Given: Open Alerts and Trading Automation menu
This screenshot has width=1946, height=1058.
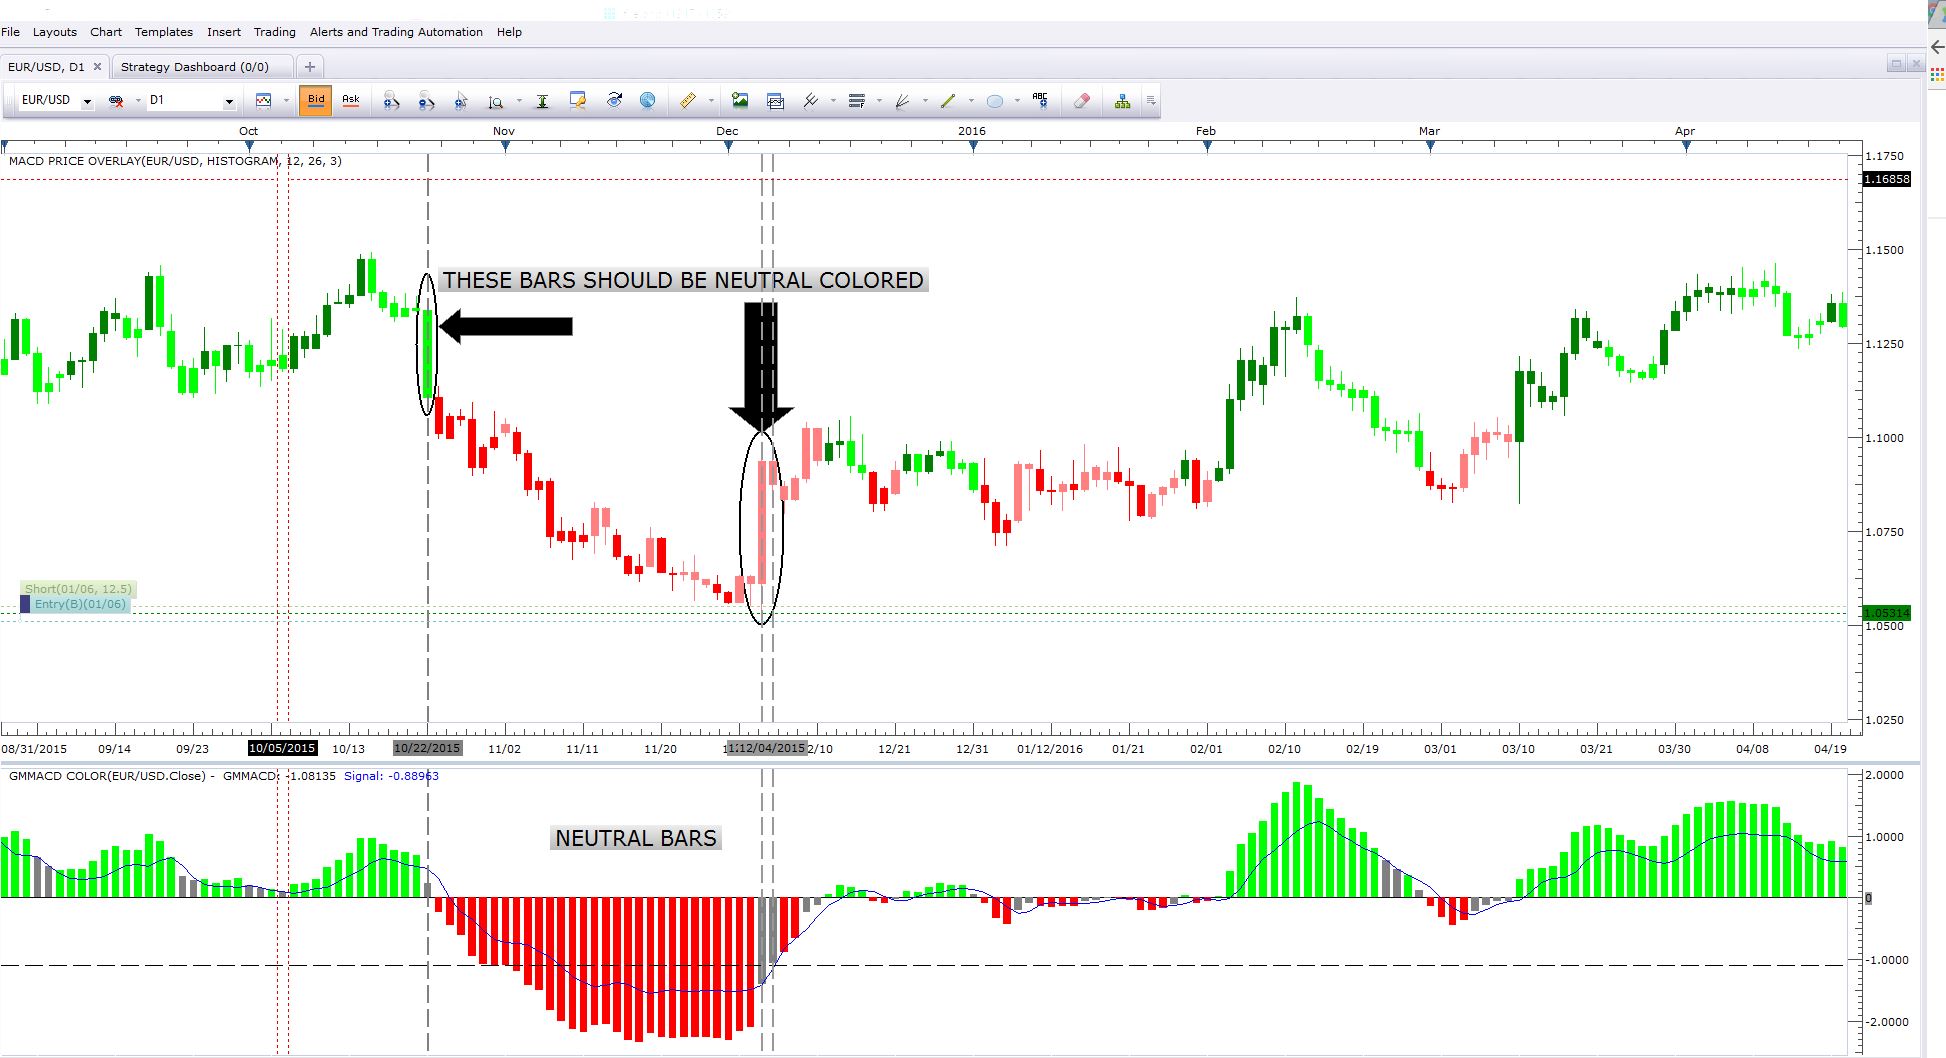Looking at the screenshot, I should (396, 32).
